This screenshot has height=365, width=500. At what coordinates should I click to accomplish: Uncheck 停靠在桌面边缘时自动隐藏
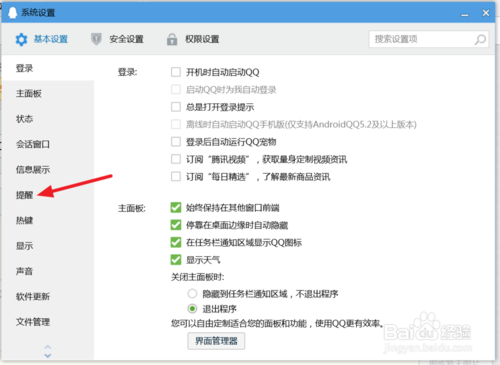coord(176,225)
